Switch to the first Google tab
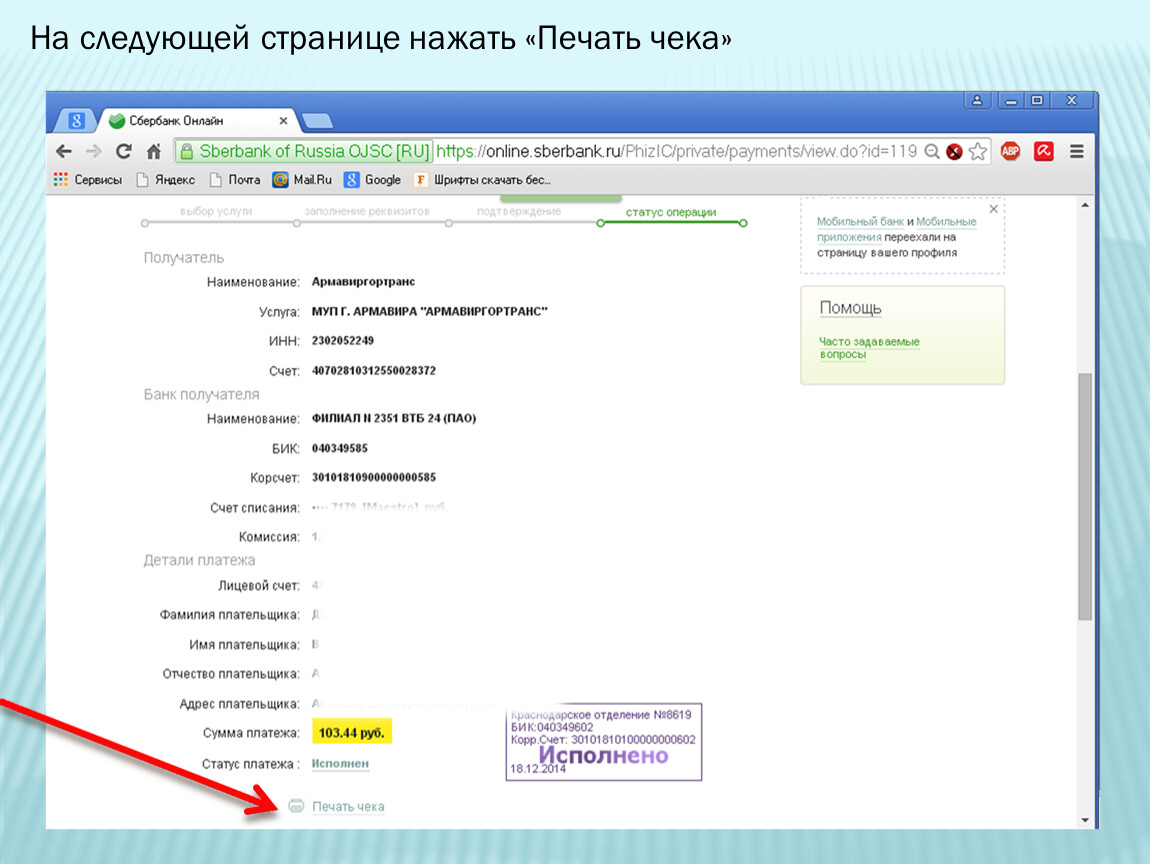Screen dimensions: 1150x864 pyautogui.click(x=76, y=120)
